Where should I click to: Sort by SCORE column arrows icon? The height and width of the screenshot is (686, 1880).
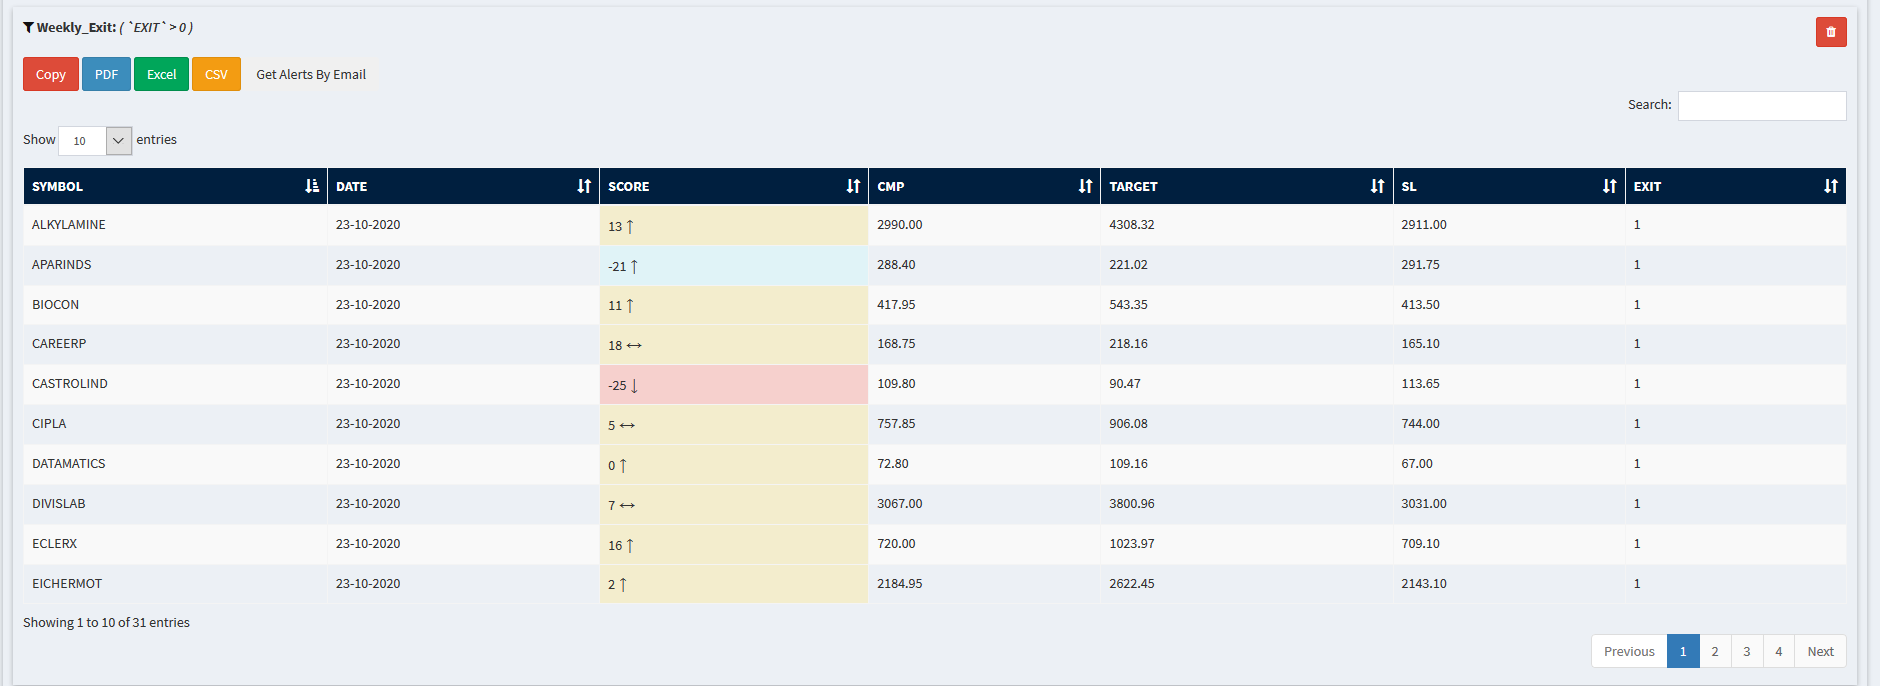click(853, 186)
